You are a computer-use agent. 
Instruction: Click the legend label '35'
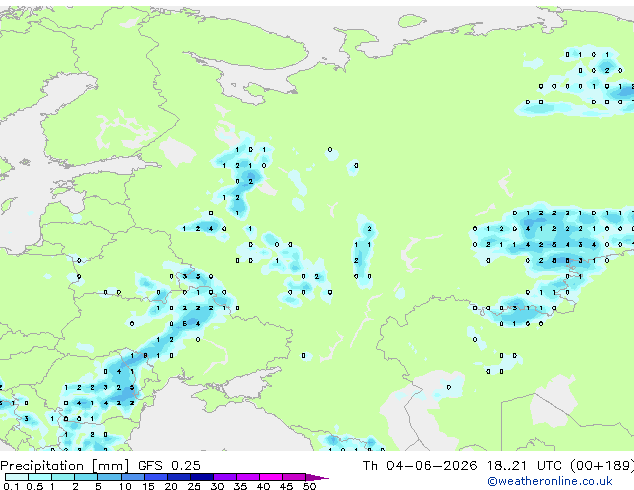[x=241, y=486]
